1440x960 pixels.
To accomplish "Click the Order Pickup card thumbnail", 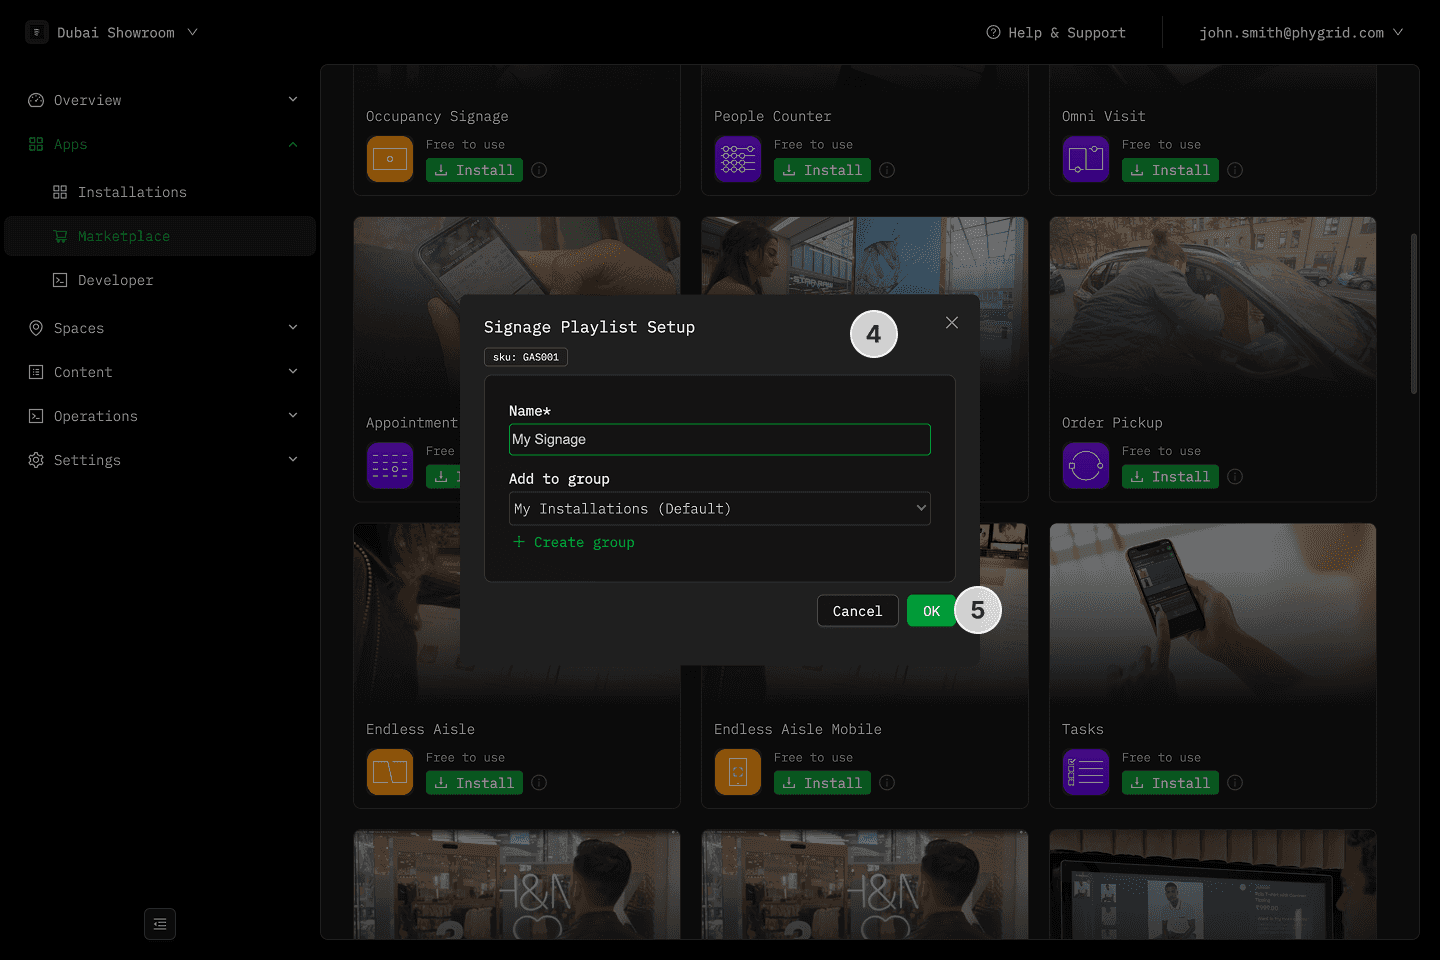I will point(1213,310).
